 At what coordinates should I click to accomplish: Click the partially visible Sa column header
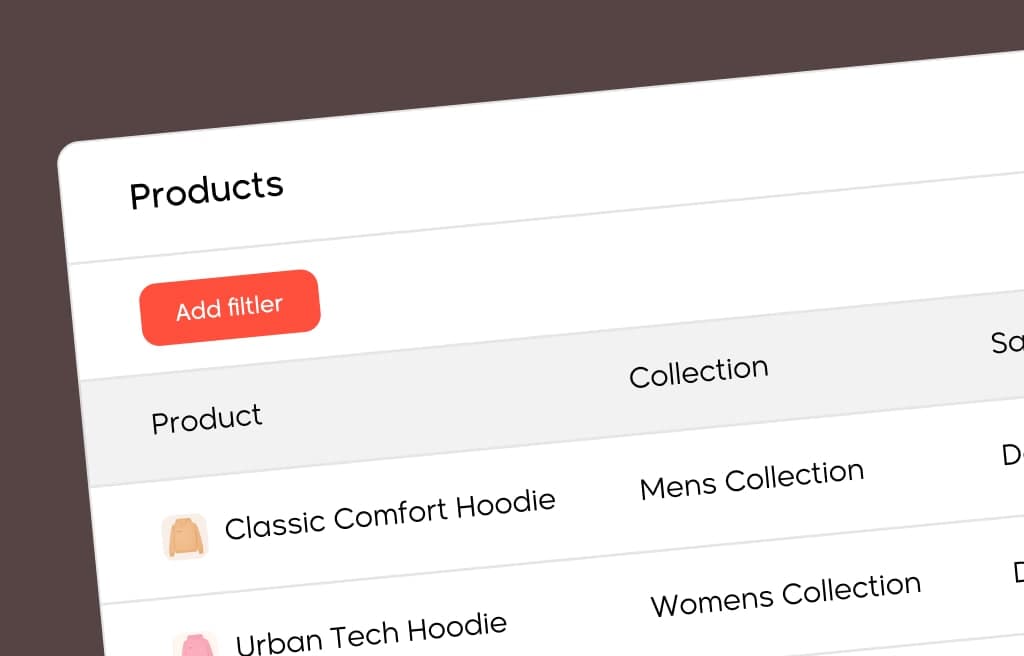(x=1007, y=342)
